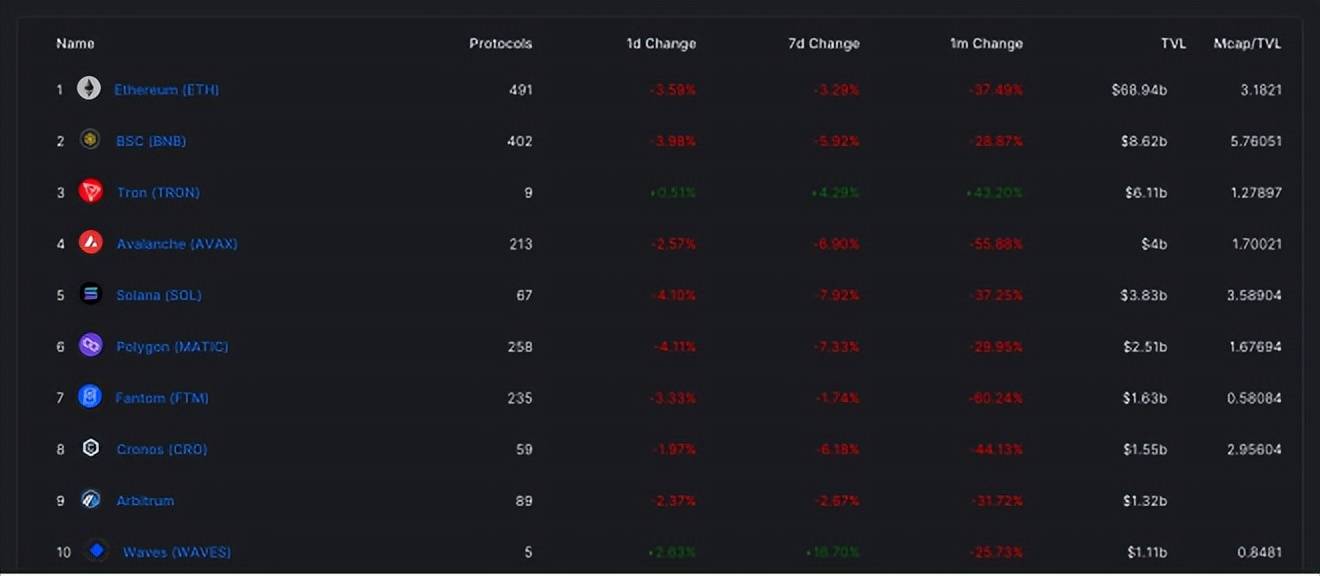Sort by 1m Change column header
Screen dimensions: 1320x576
[x=986, y=44]
